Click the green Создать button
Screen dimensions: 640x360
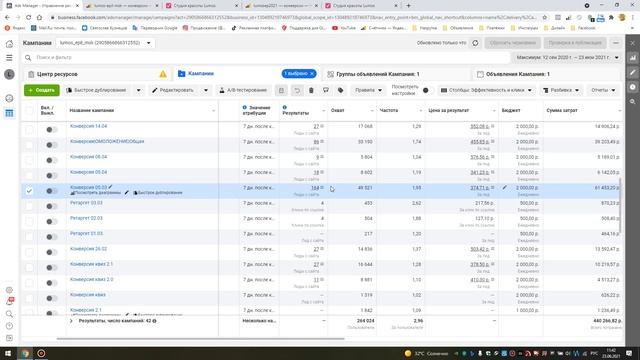coord(42,90)
